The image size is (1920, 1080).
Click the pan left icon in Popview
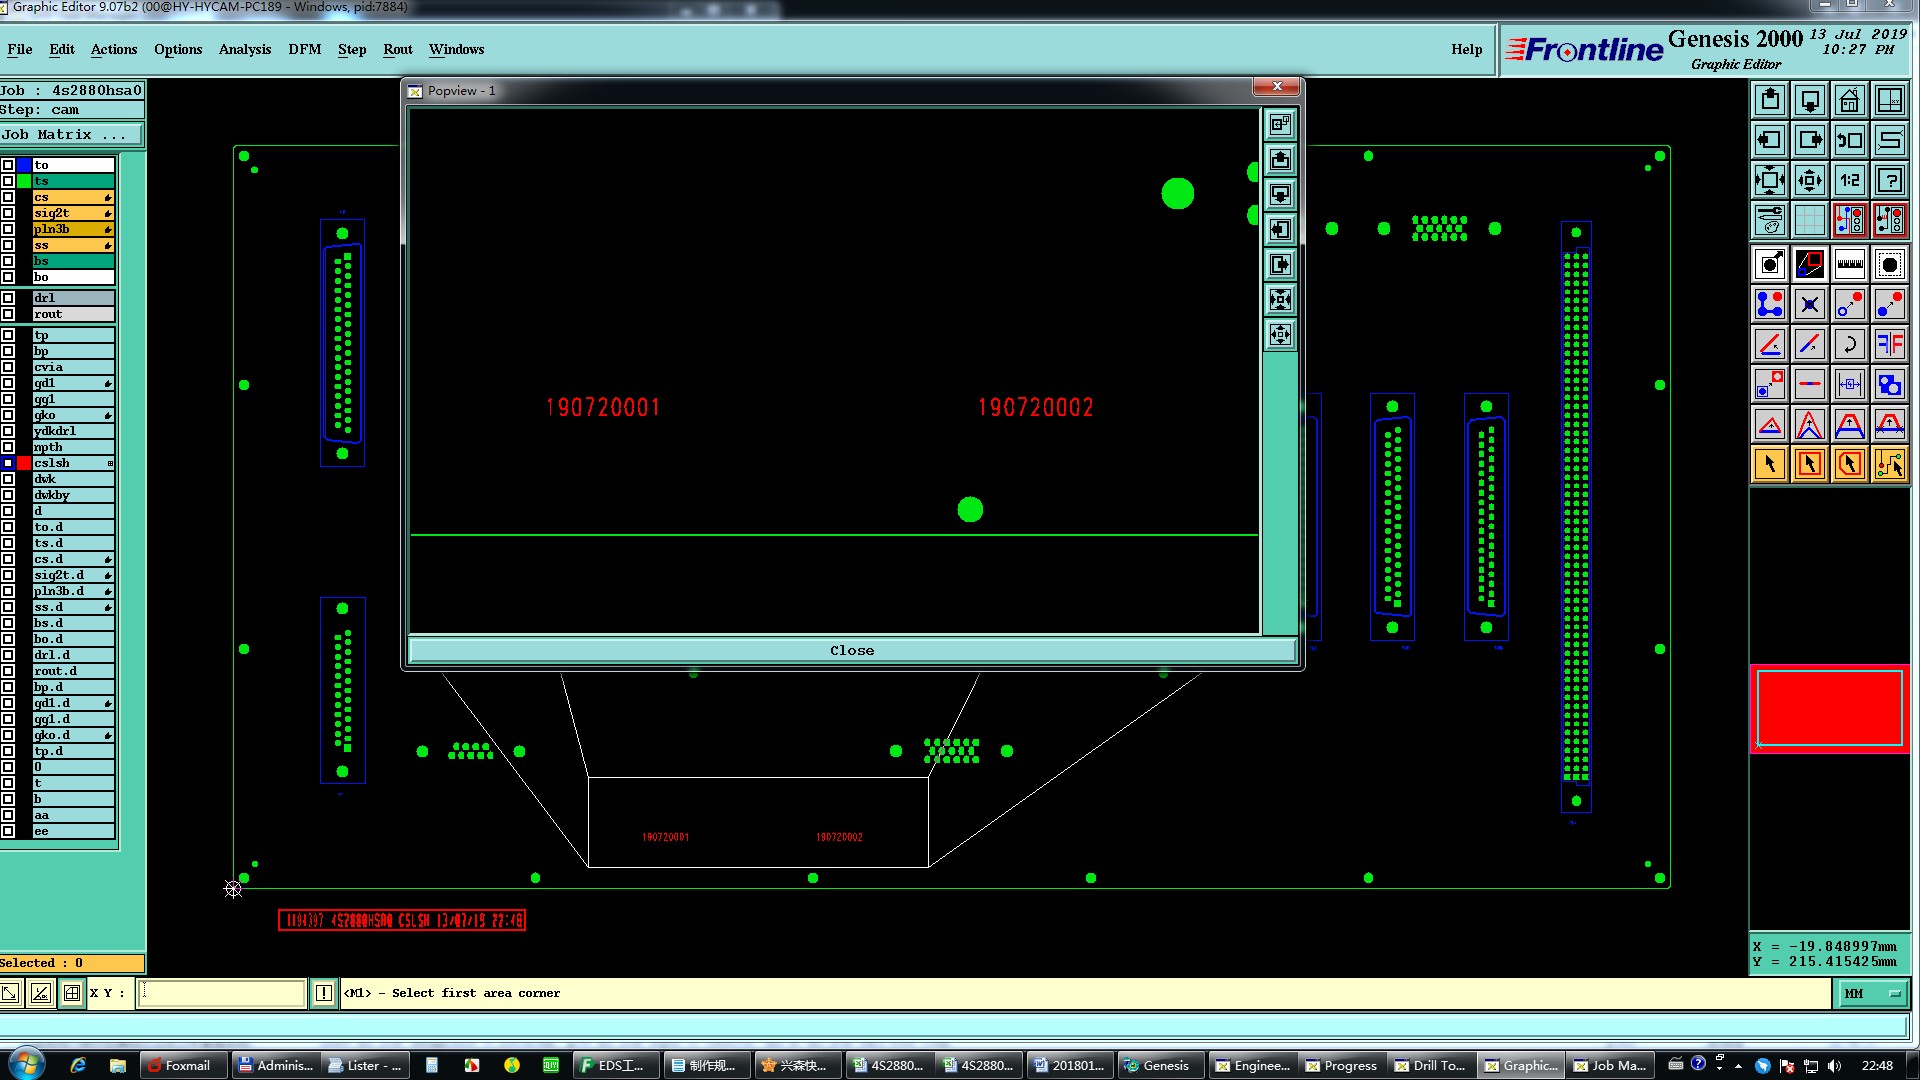tap(1280, 230)
